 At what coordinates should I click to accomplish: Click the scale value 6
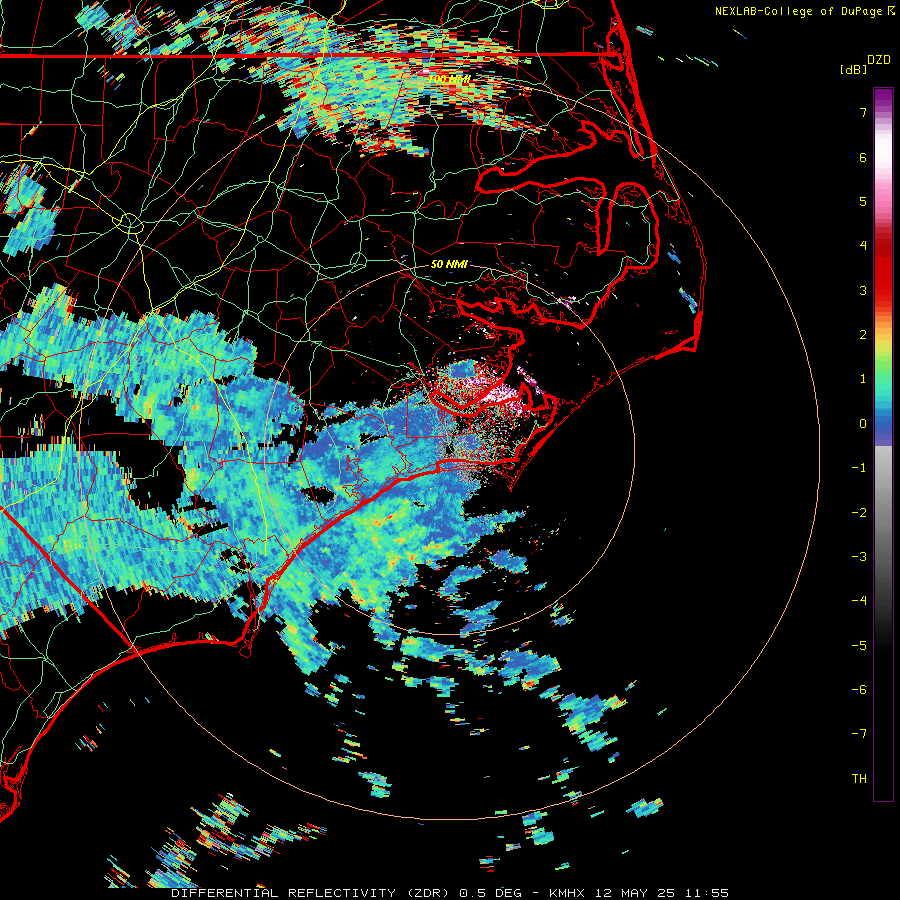coord(863,157)
